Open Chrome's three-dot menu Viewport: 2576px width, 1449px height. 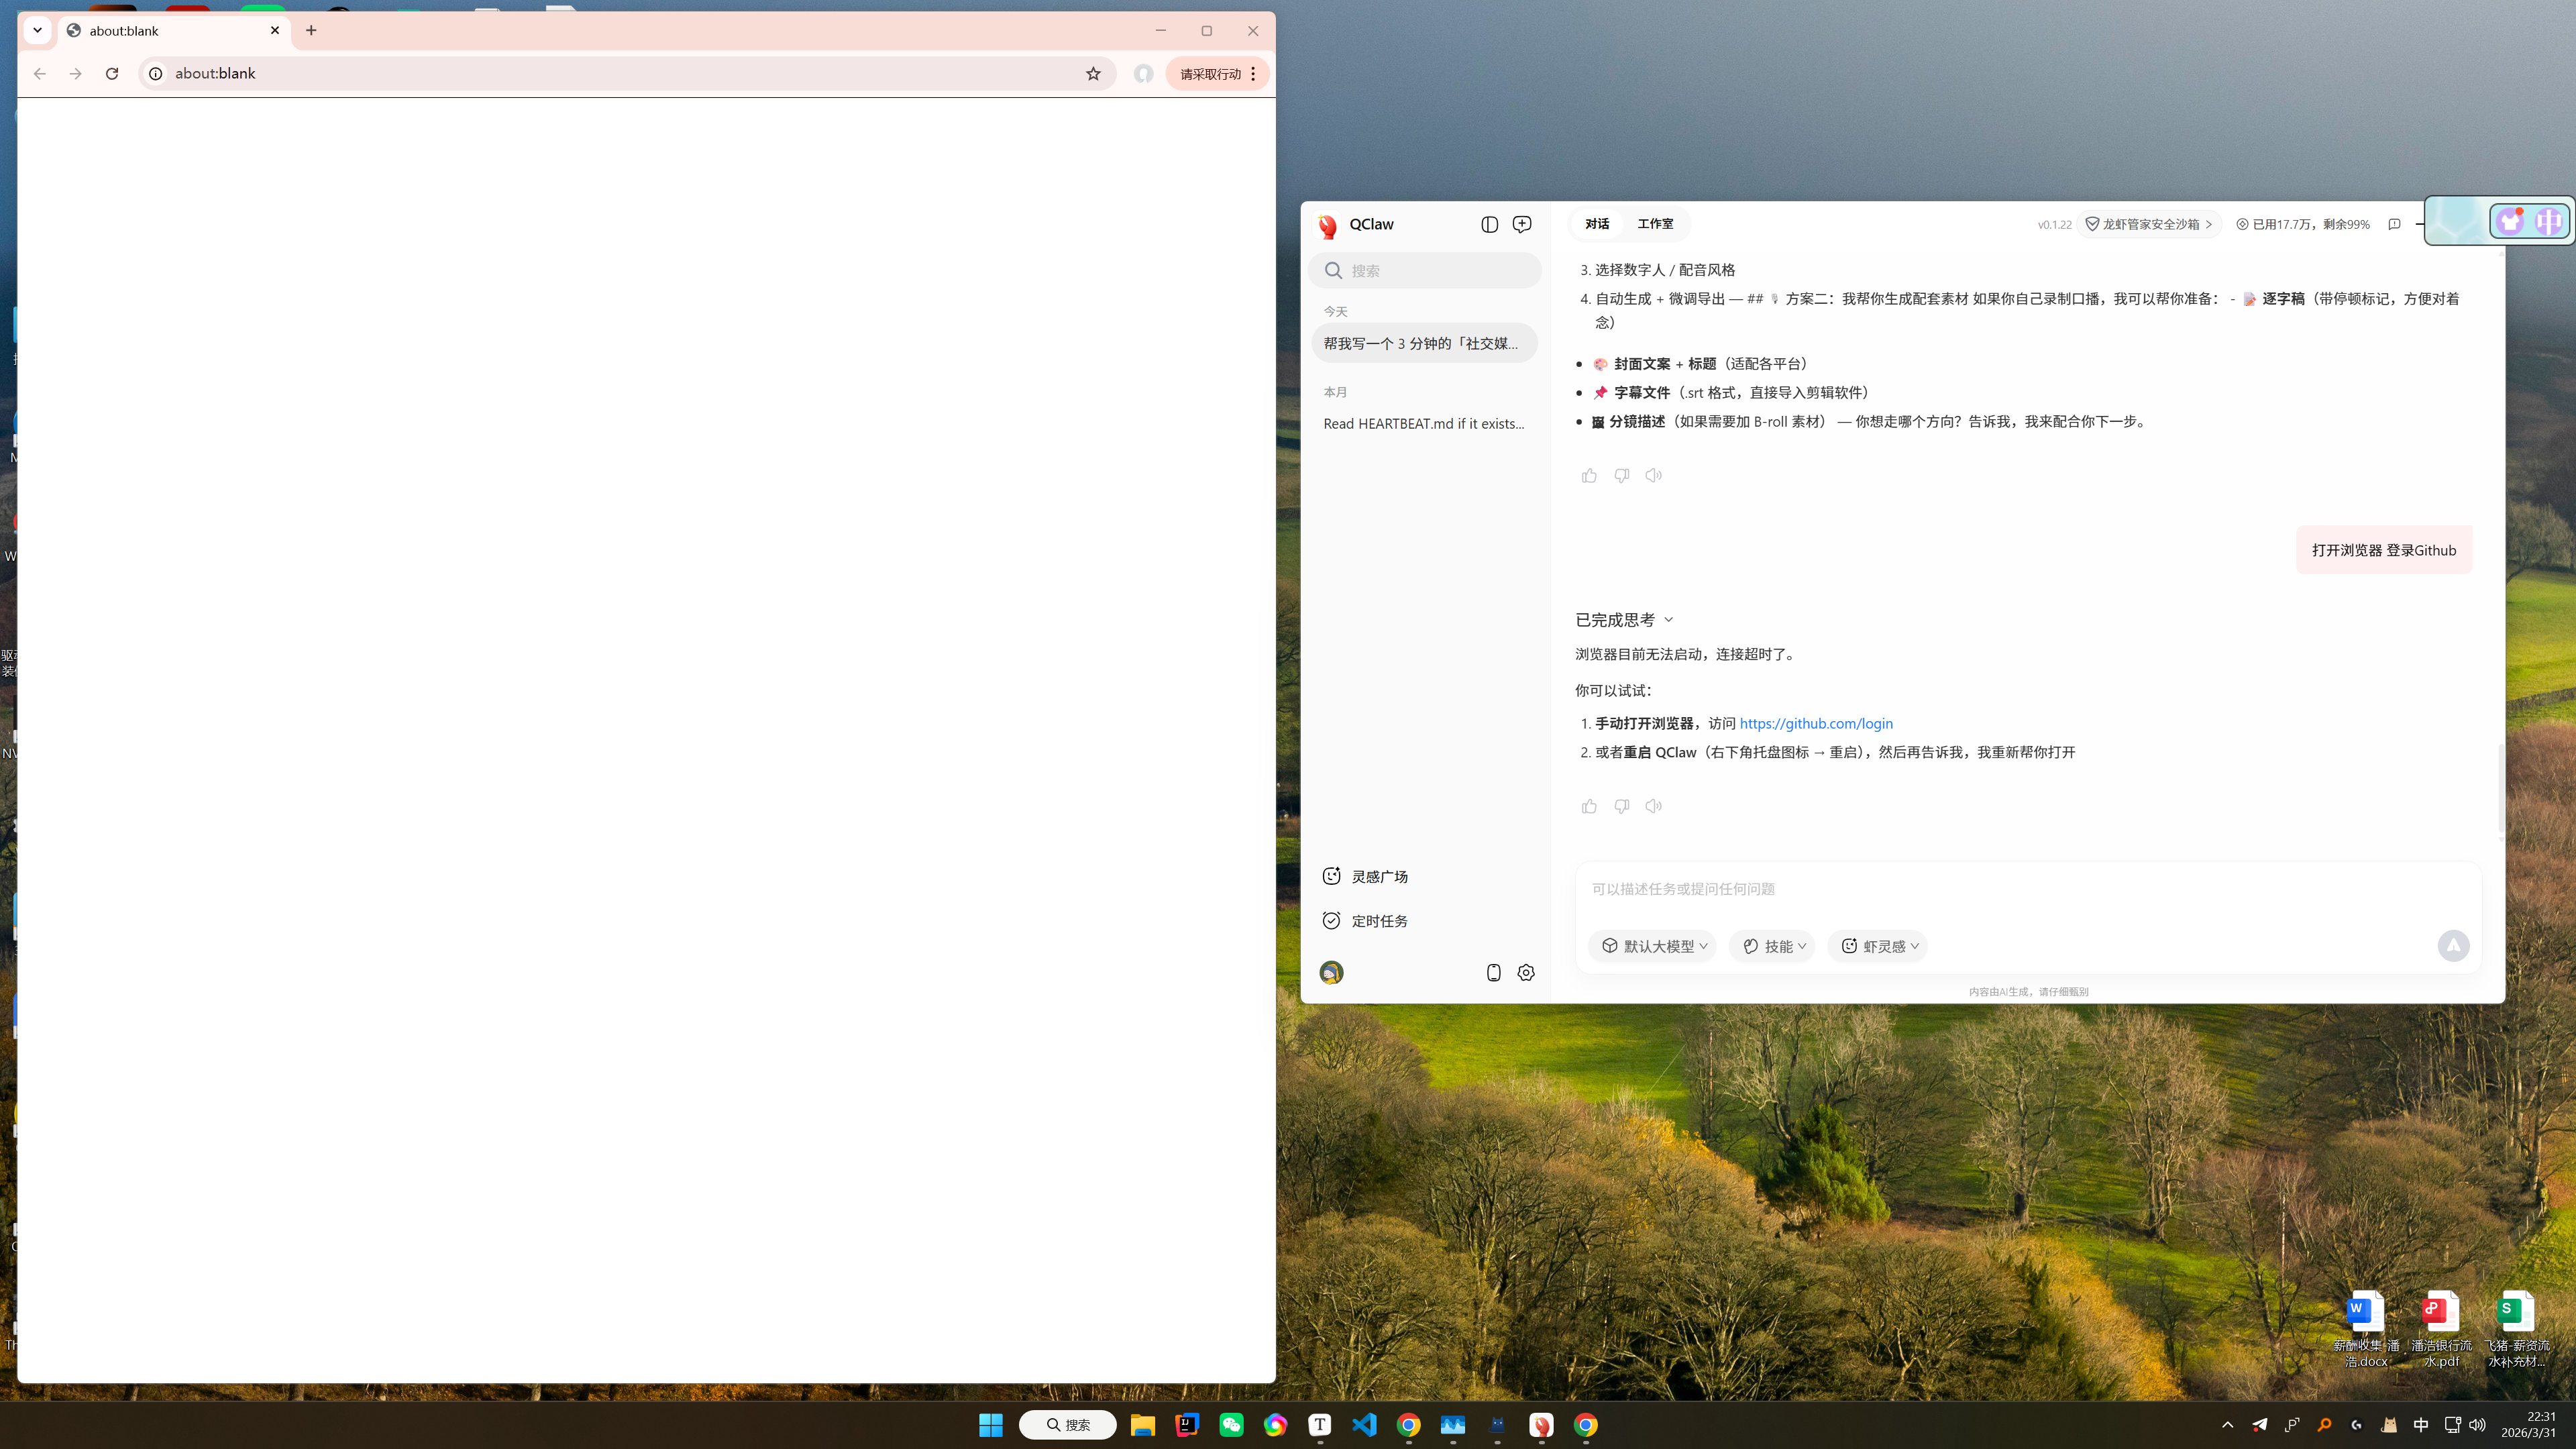(x=1253, y=74)
